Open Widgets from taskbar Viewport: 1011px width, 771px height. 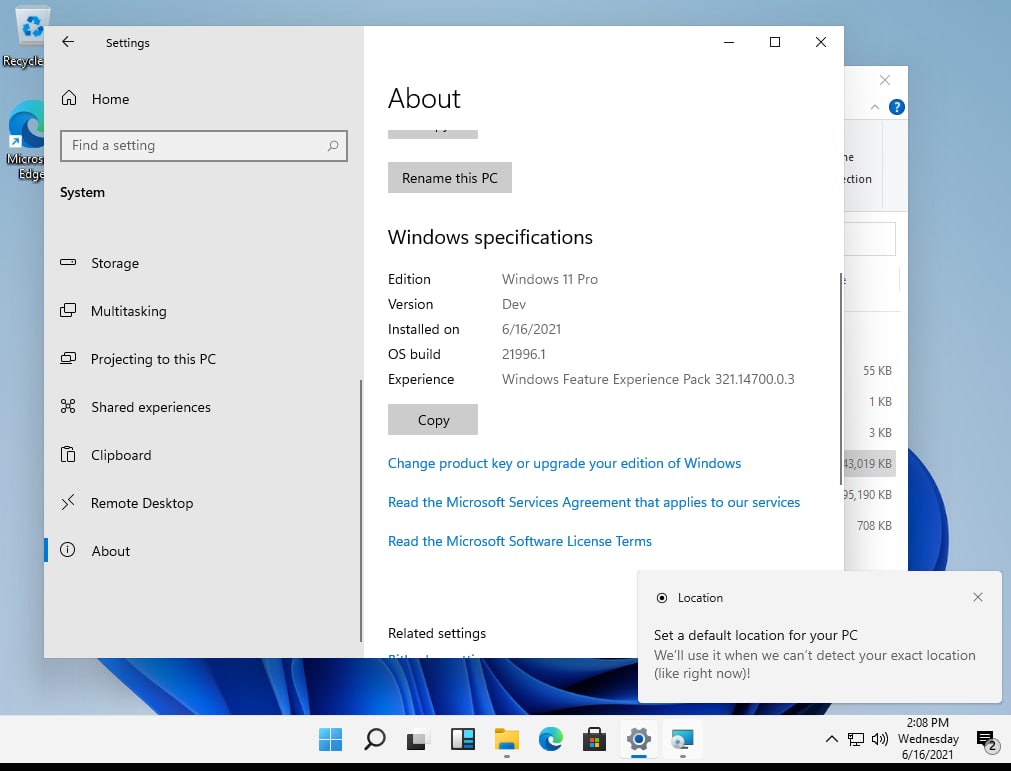tap(462, 739)
